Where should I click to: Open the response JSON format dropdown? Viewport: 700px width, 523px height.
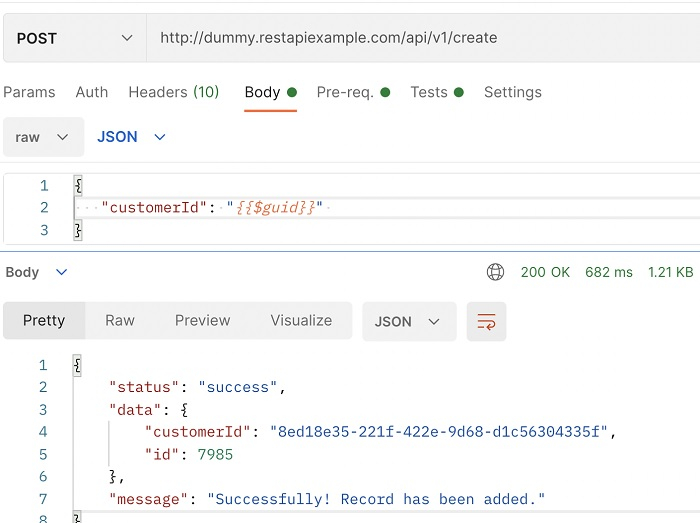pos(408,321)
